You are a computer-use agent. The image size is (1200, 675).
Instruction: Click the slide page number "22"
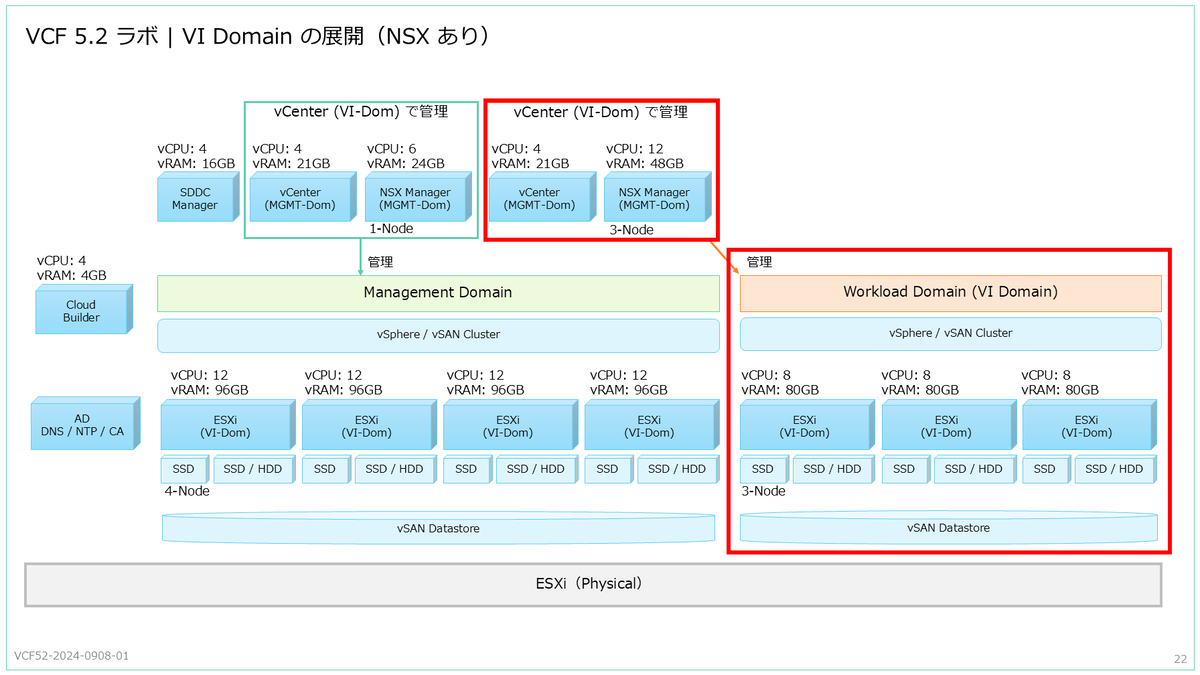coord(1179,659)
